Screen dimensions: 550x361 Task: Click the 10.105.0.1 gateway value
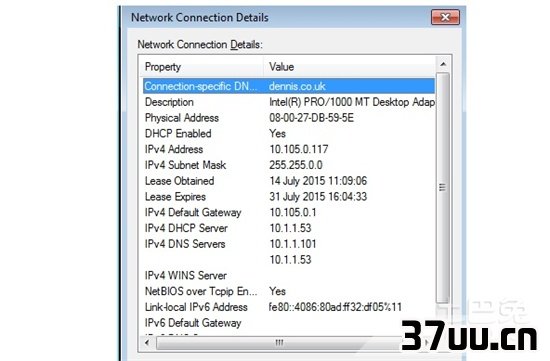tap(293, 213)
